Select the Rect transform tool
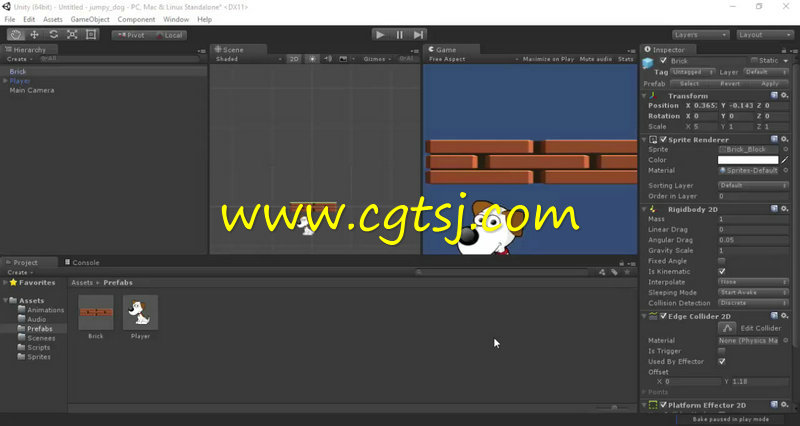Viewport: 800px width, 426px height. (x=91, y=35)
